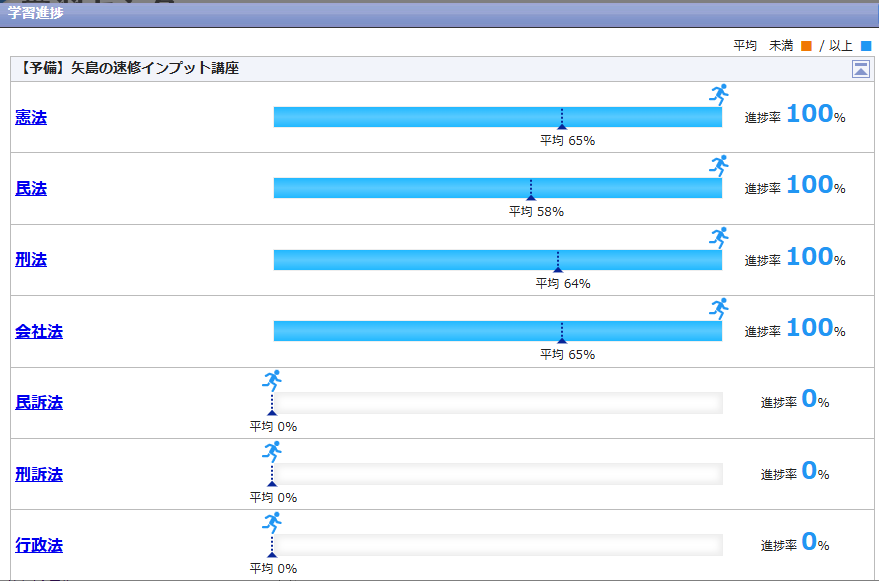Viewport: 879px width, 581px height.
Task: Open the 会社法 subject link
Action: pos(39,331)
